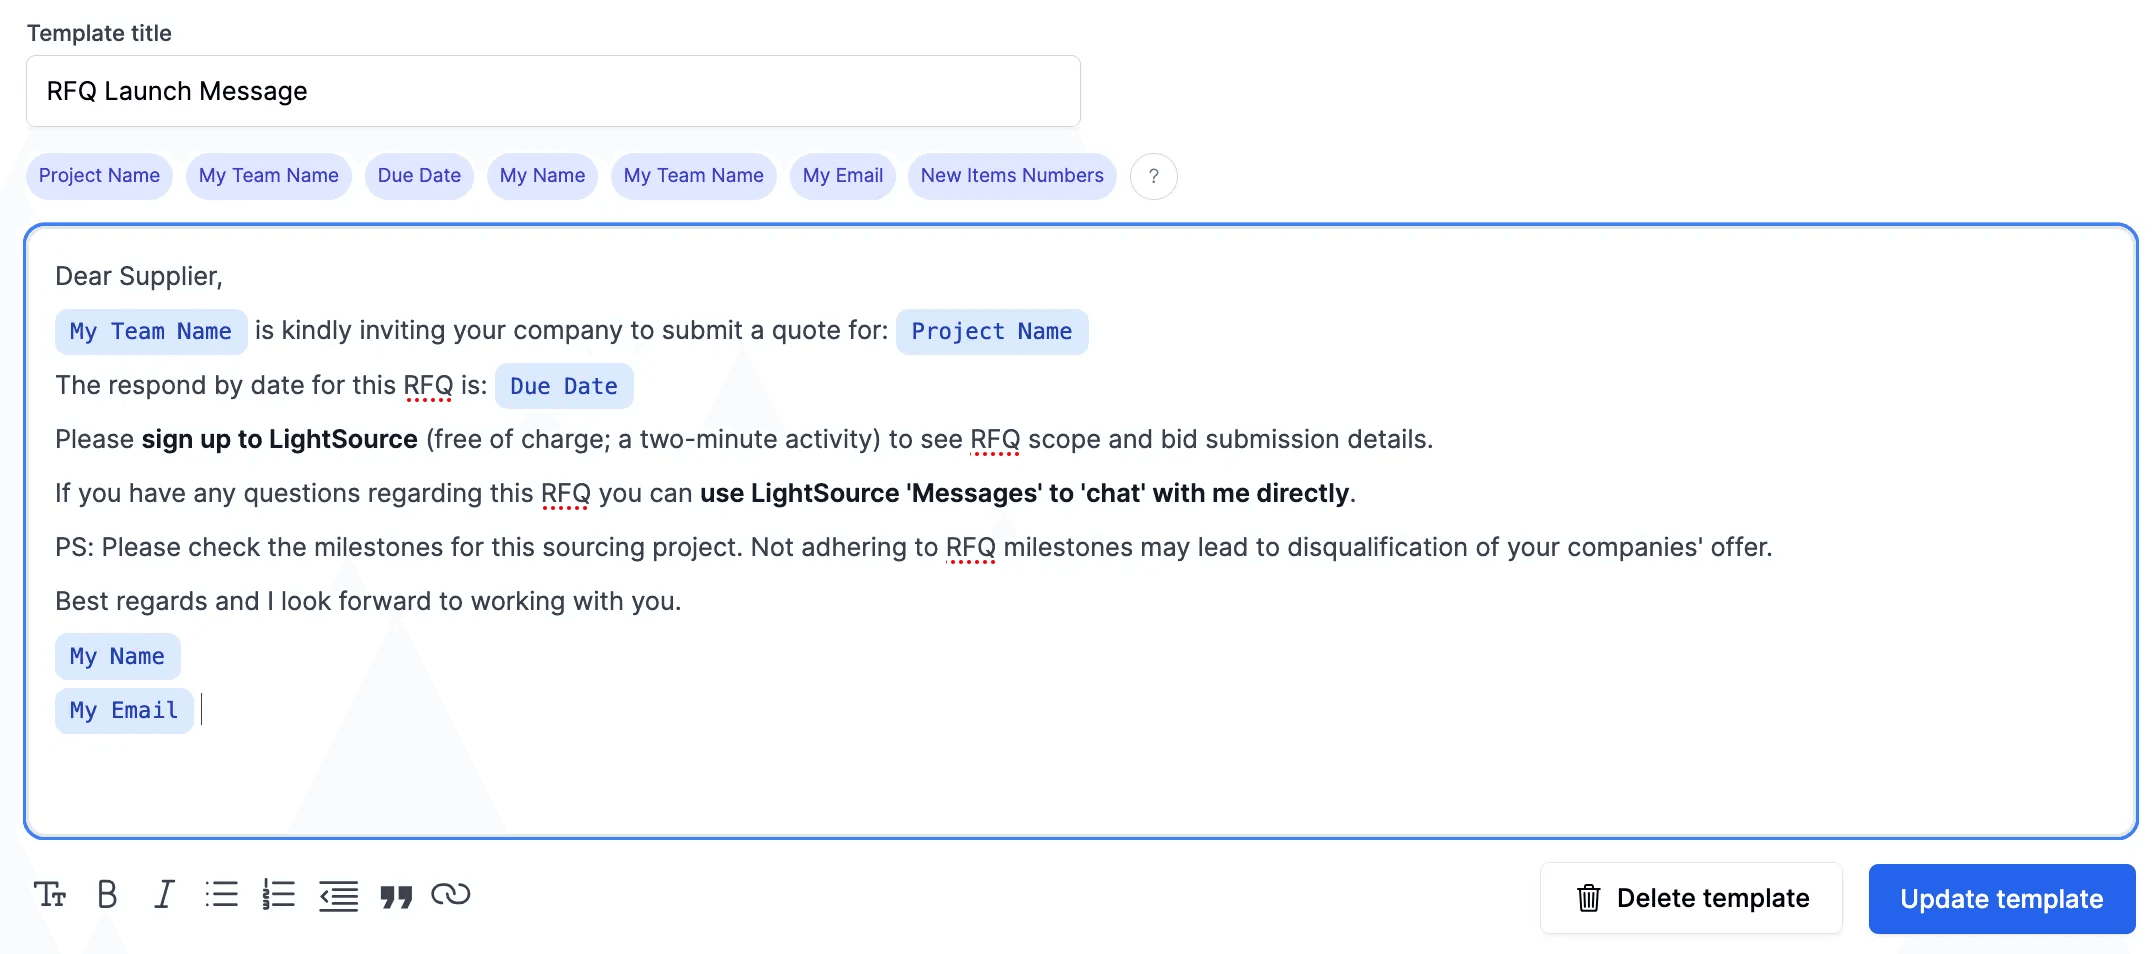Click text 'use LightSource 'Messages' to 'chat' with me directly'

click(x=1025, y=493)
